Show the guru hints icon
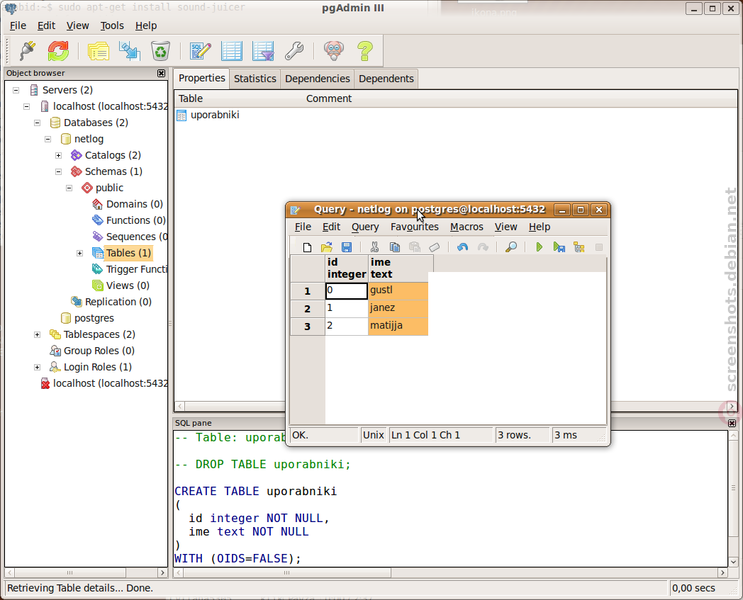The height and width of the screenshot is (600, 743). [334, 51]
